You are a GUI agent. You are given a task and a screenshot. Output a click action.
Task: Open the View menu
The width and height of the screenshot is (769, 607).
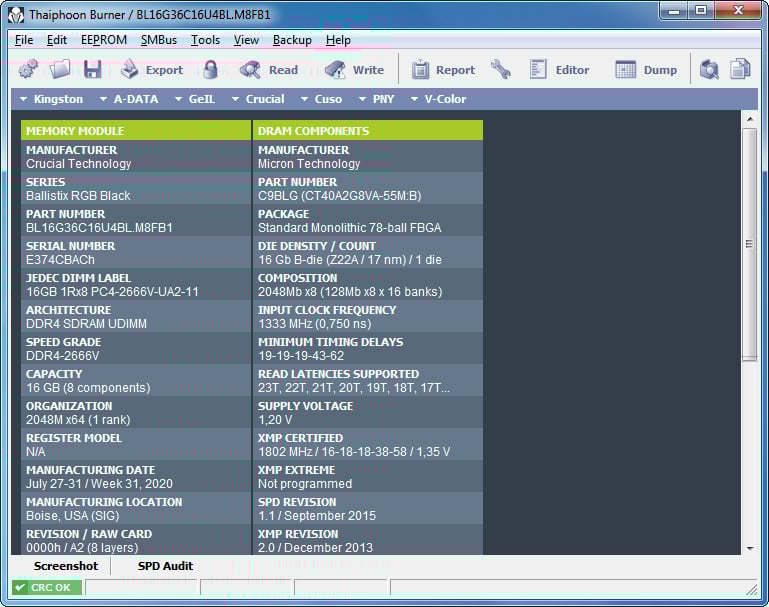tap(246, 40)
